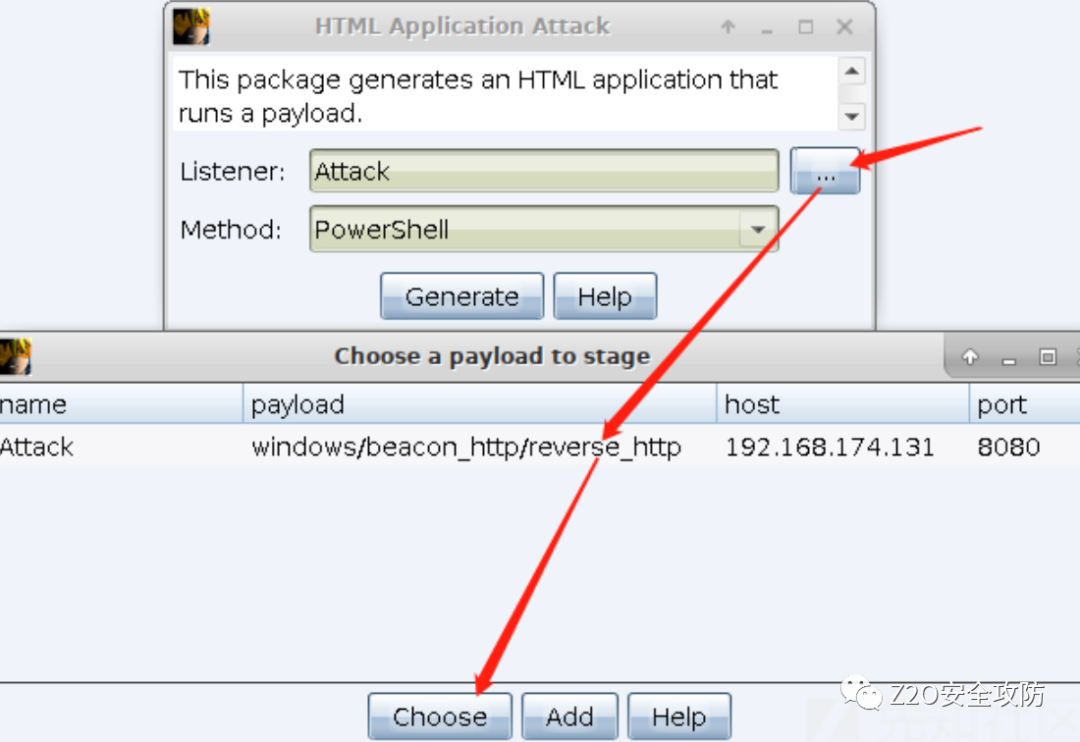Screen dimensions: 1080x742
Task: Sort by the name column header
Action: click(x=121, y=404)
